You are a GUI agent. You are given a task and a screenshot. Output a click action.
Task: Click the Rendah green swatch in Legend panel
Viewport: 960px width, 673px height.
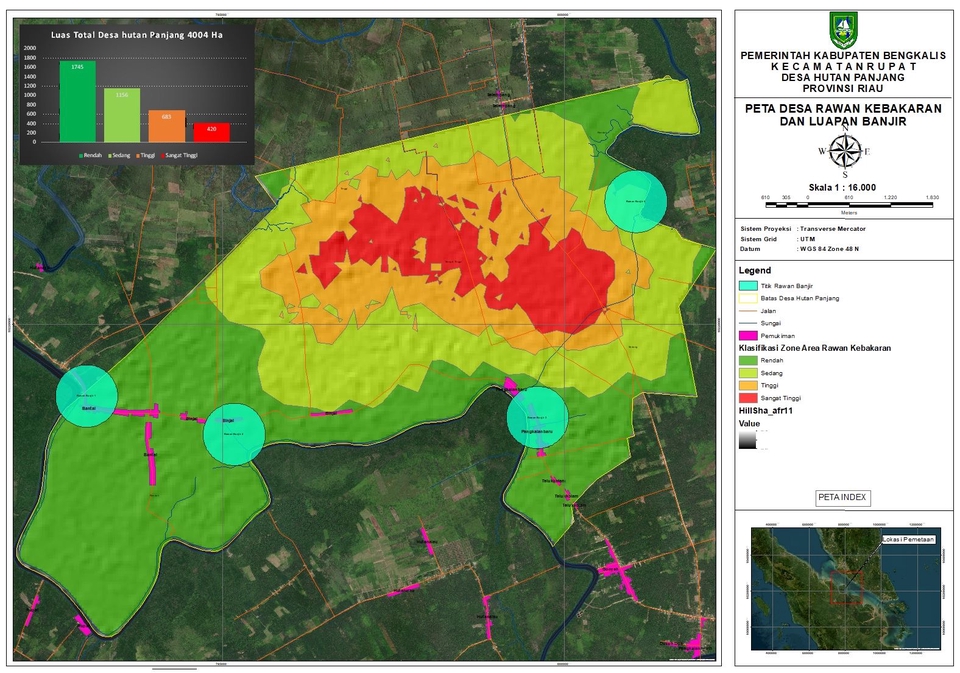pyautogui.click(x=748, y=361)
